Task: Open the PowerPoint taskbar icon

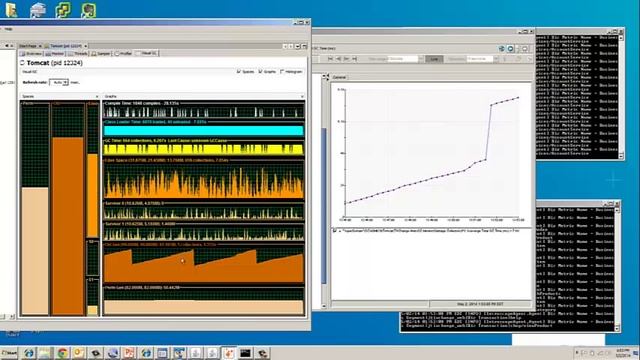Action: coord(129,353)
